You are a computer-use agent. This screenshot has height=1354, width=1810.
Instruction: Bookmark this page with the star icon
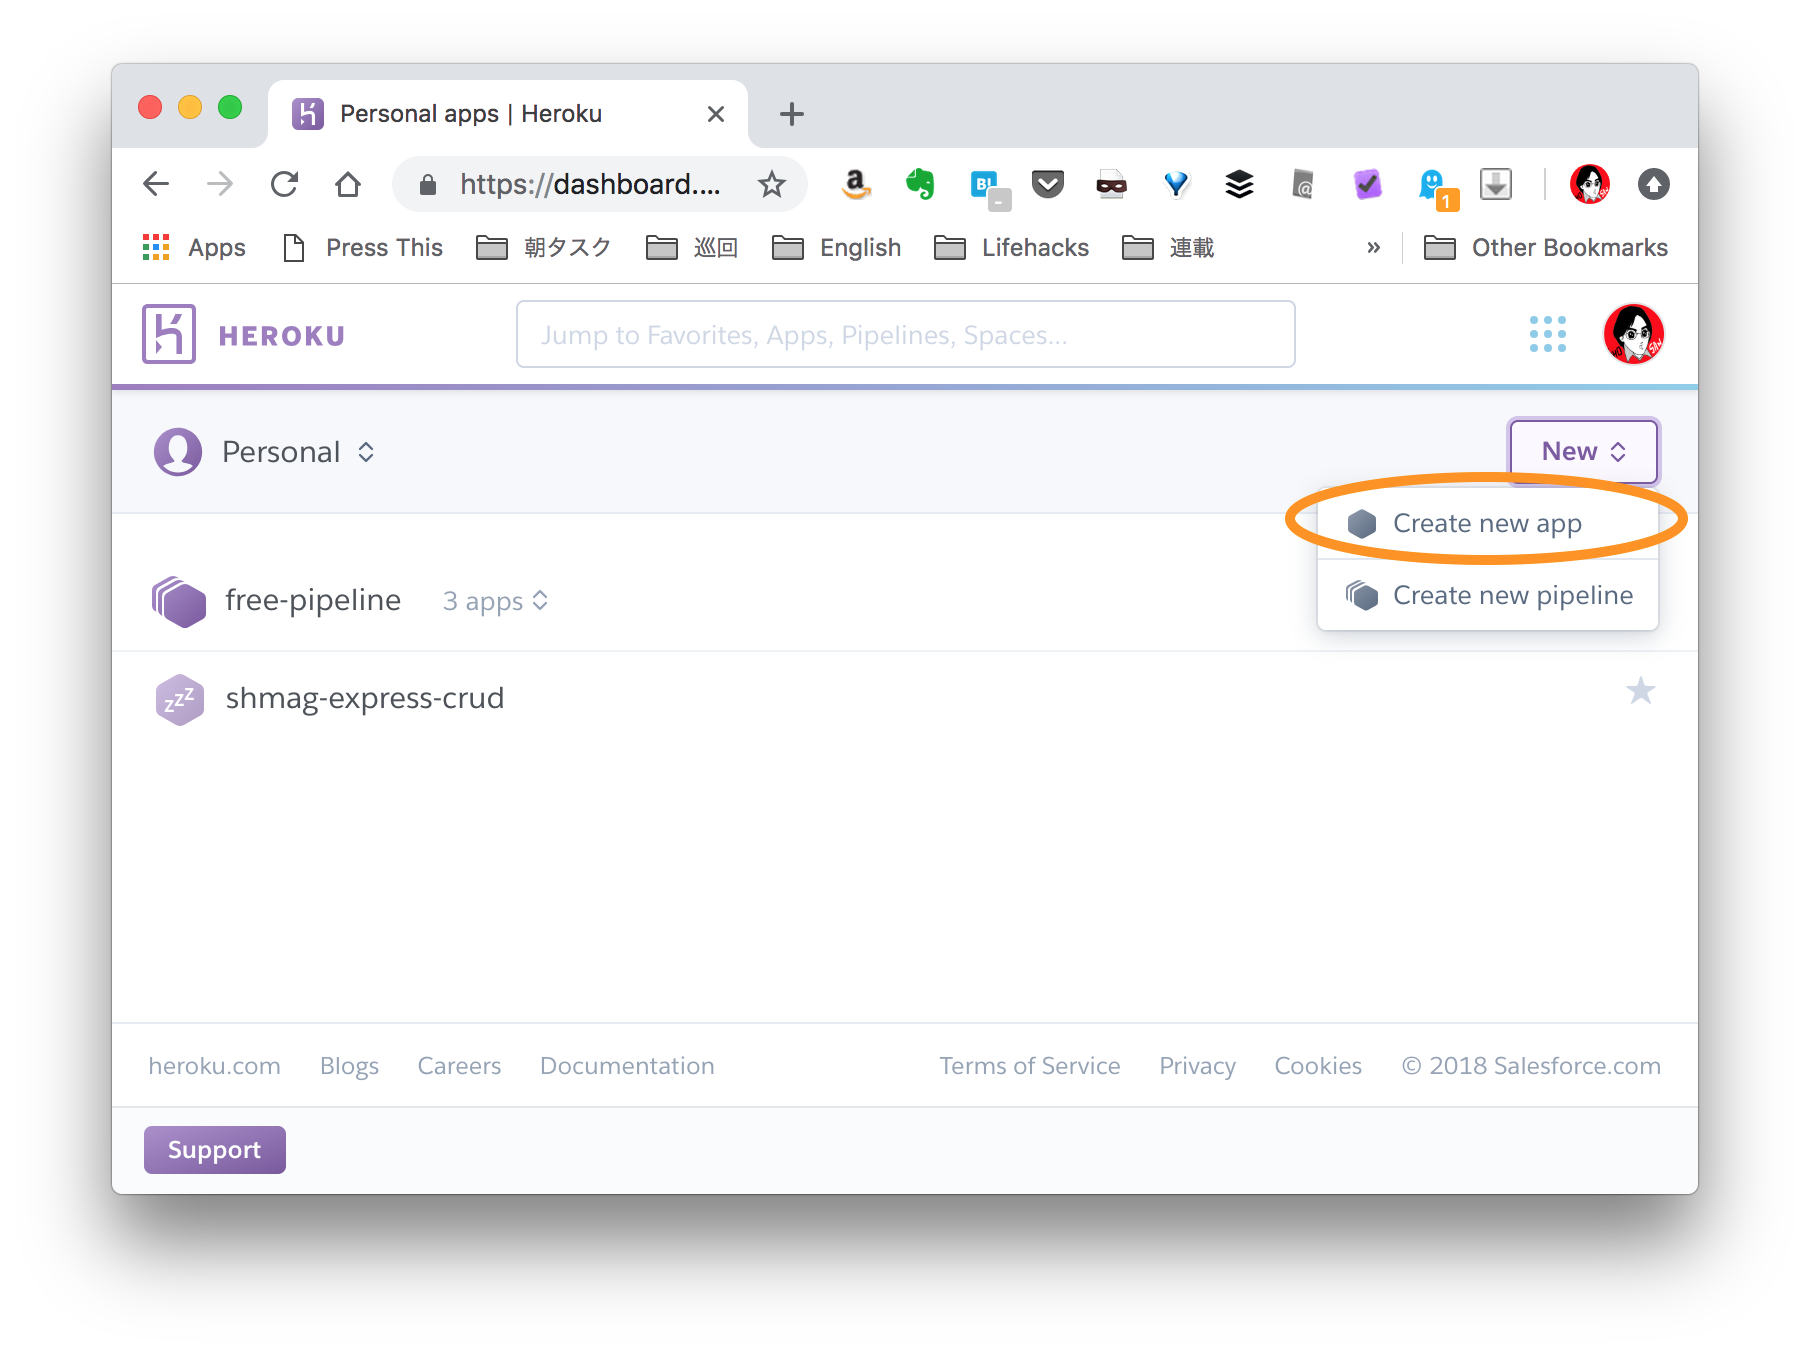click(x=771, y=184)
